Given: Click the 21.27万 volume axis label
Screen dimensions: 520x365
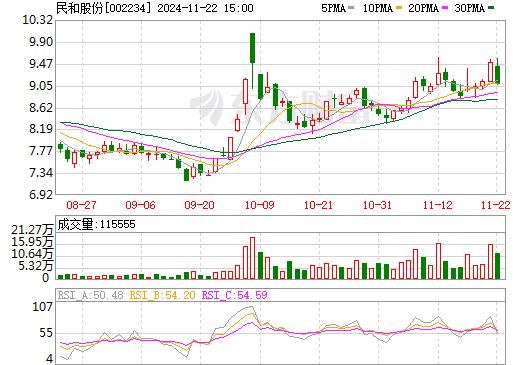Looking at the screenshot, I should (32, 230).
